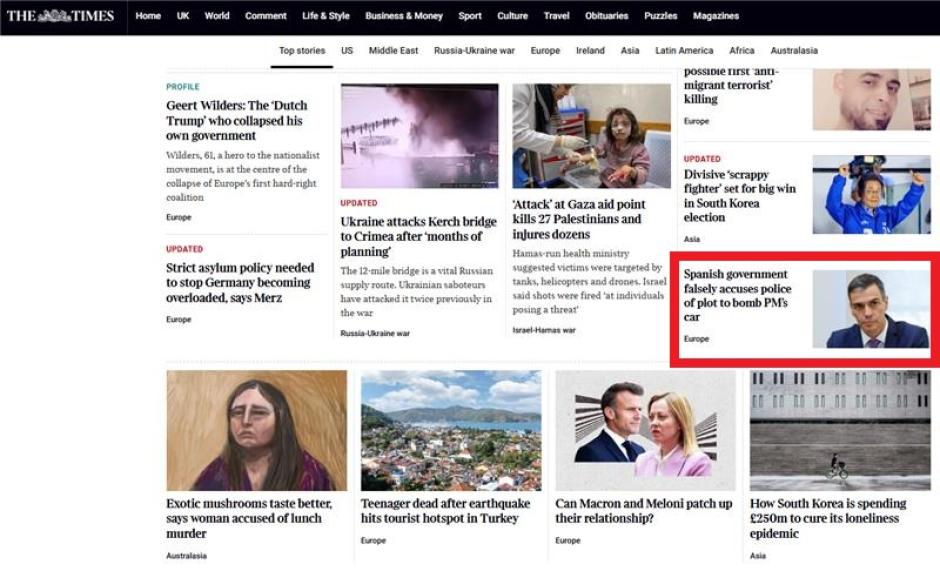Switch to the Australasia tab
Viewport: 940px width, 571px height.
(x=794, y=51)
